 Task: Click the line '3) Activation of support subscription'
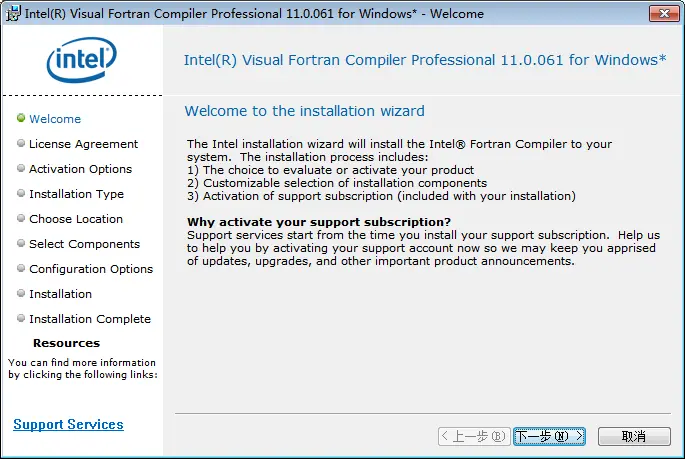click(381, 196)
